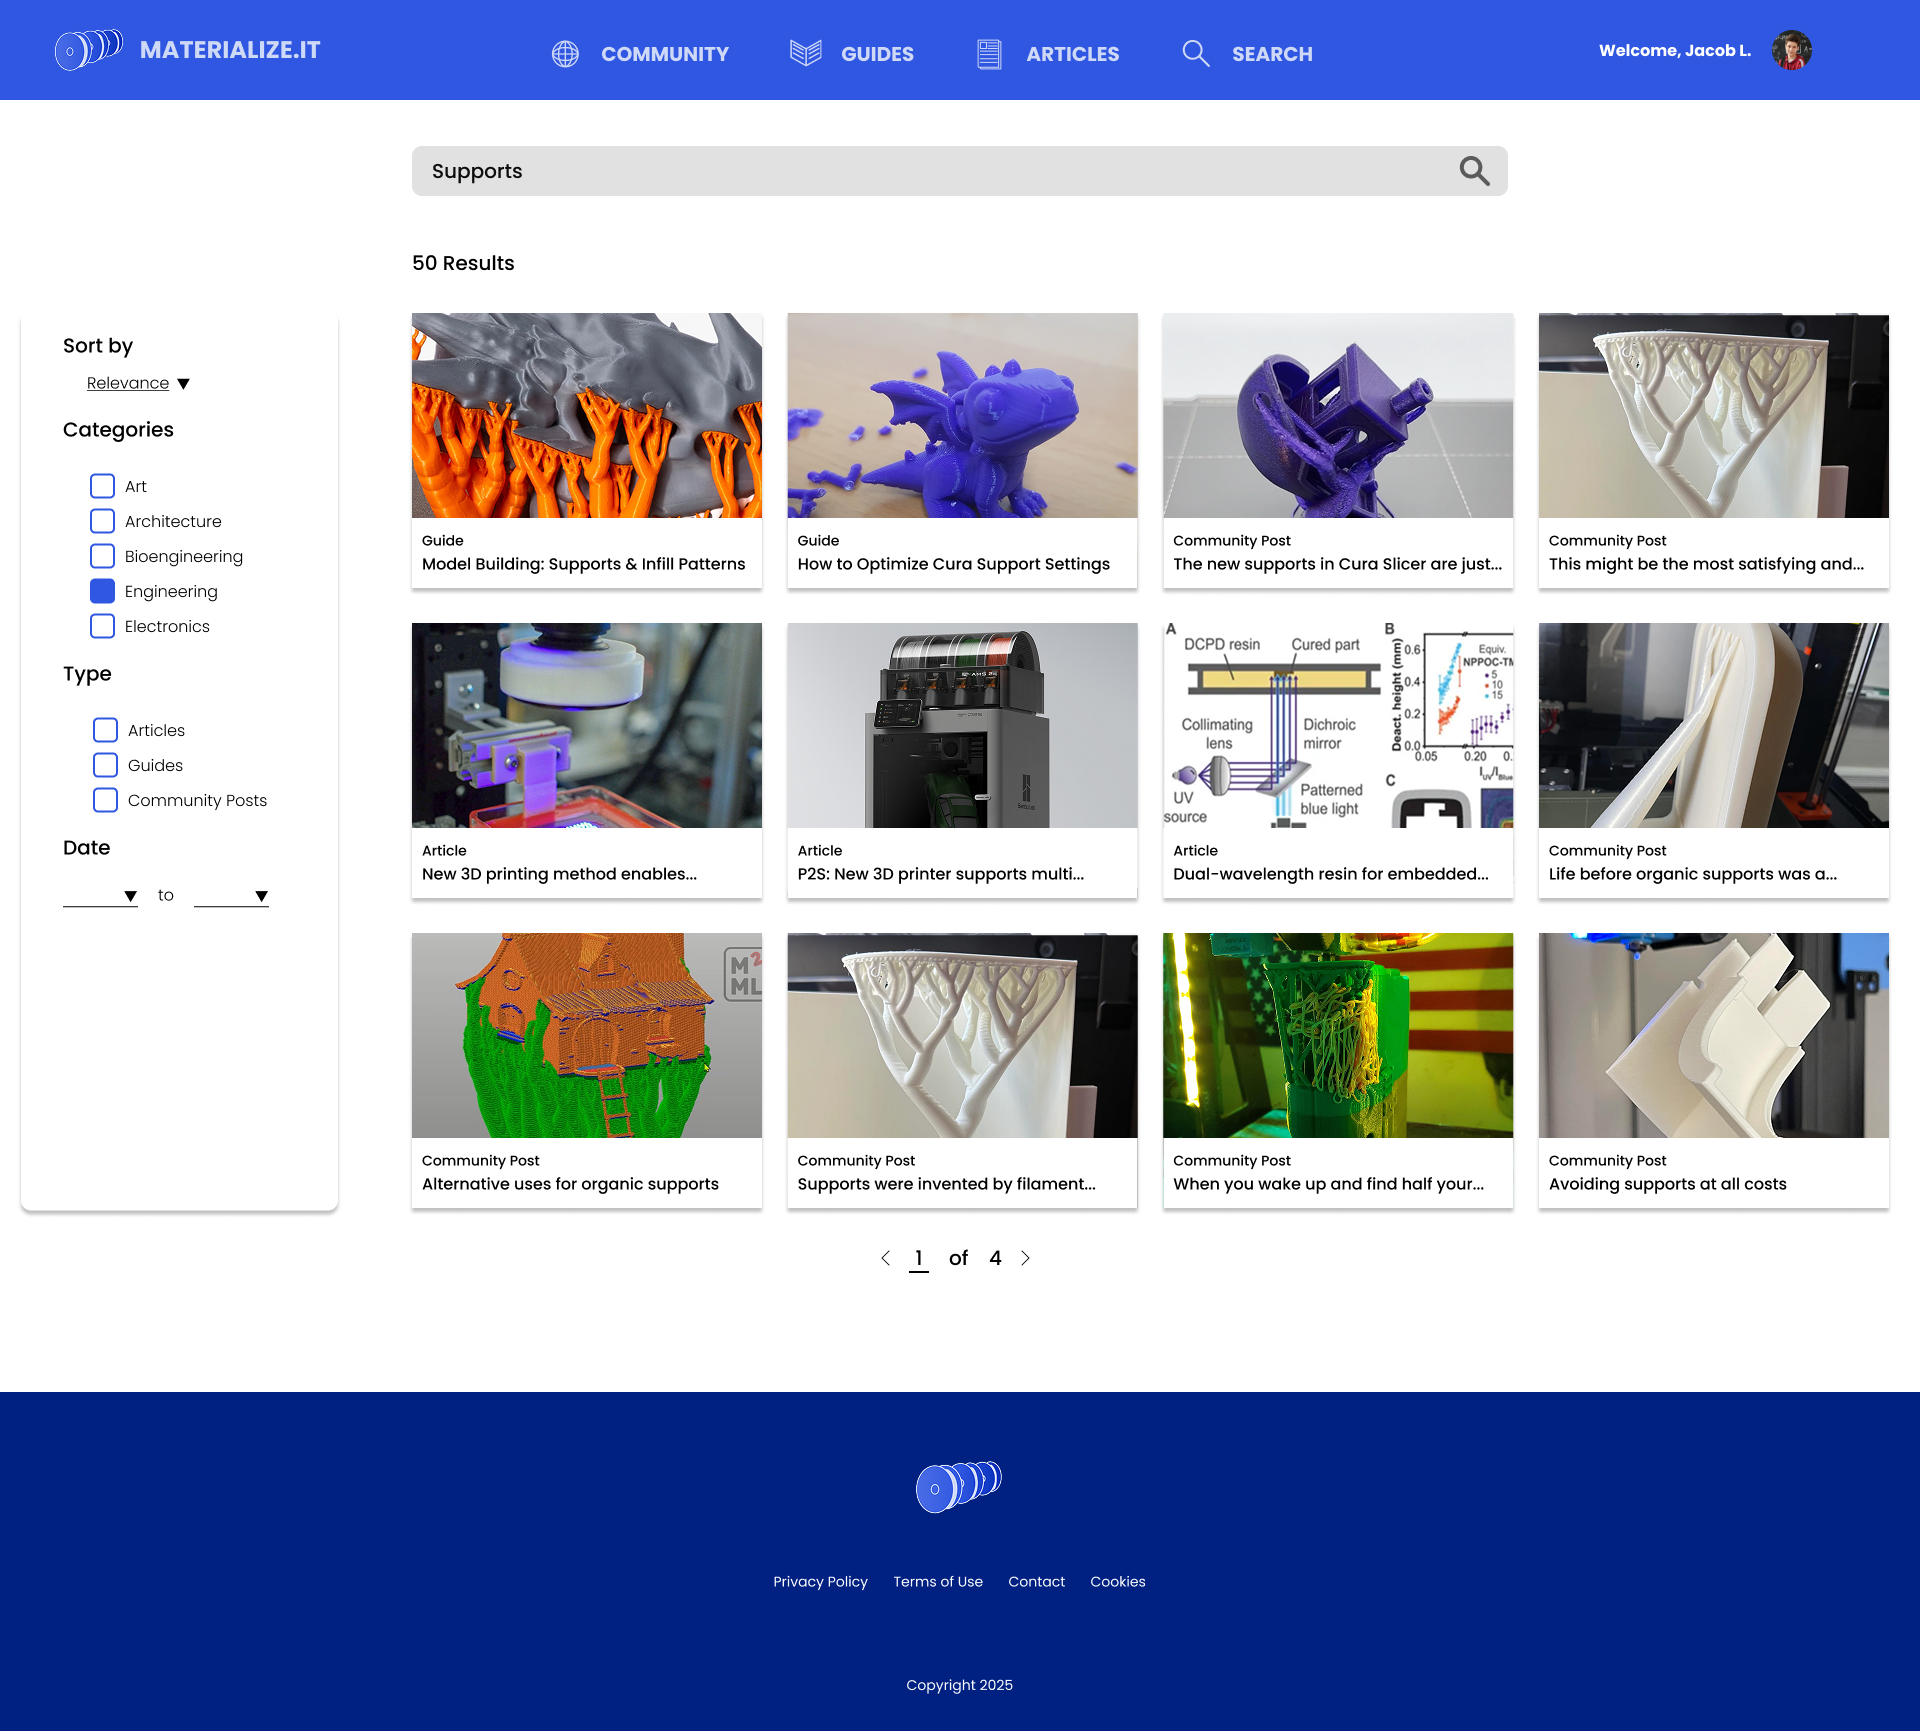Open the Contact footer link
1920x1731 pixels.
click(x=1036, y=1582)
